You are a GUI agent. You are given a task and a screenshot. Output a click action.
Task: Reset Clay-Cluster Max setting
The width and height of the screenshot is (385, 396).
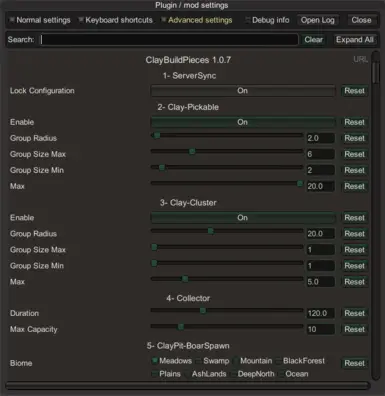[x=354, y=282]
